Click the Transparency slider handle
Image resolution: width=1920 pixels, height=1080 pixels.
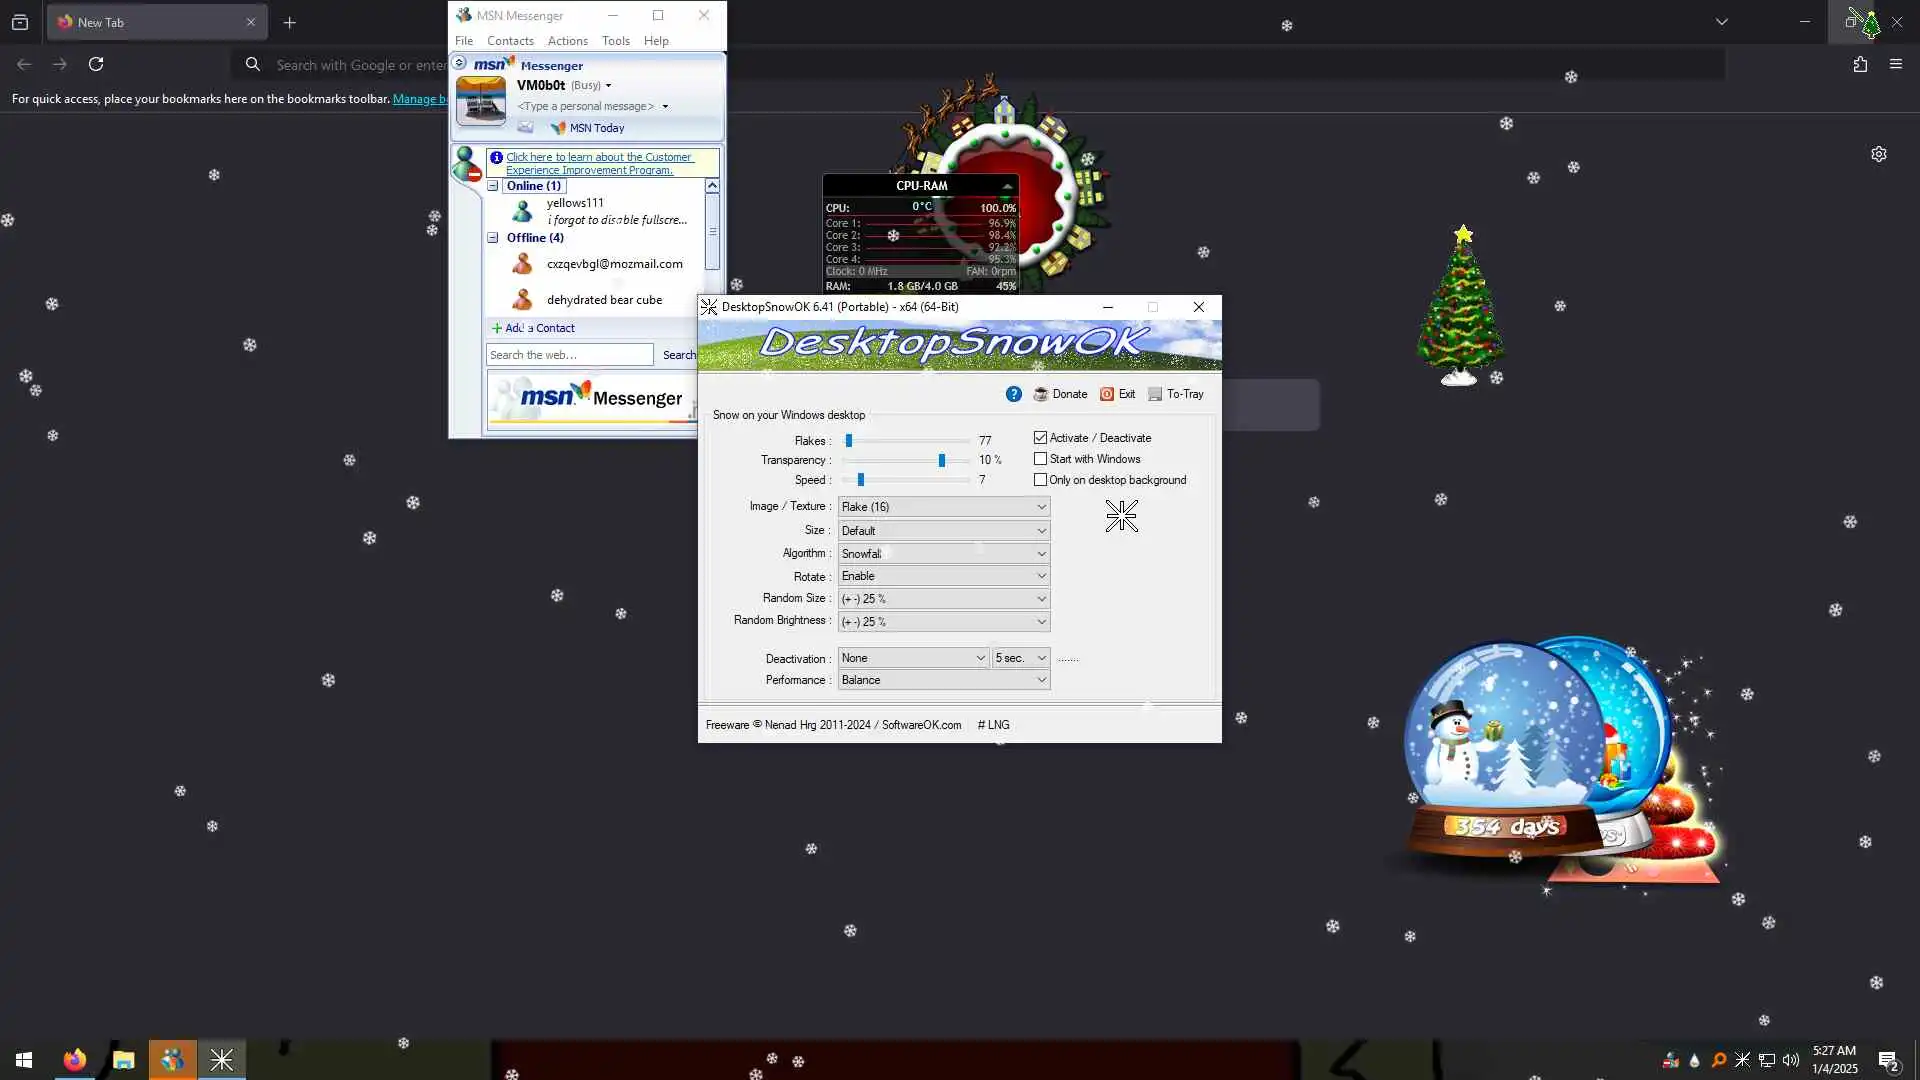tap(941, 460)
